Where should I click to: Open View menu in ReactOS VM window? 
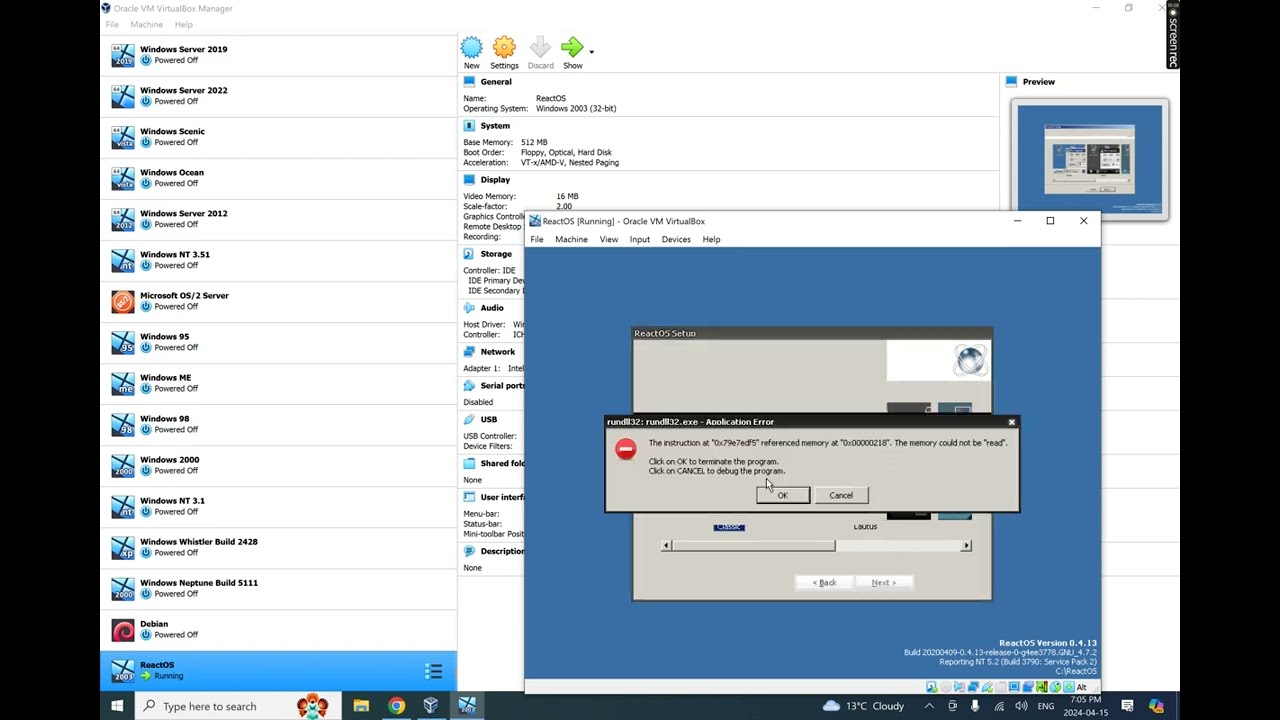point(608,239)
